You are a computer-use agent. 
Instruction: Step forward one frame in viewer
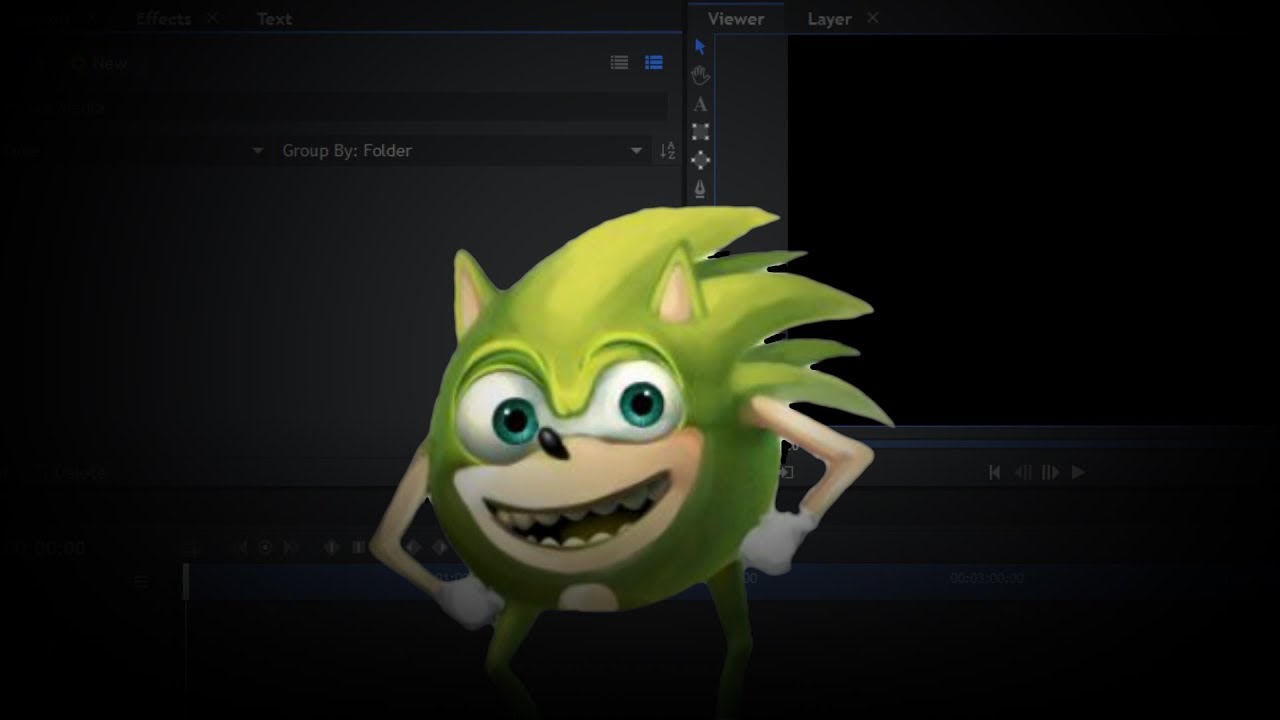1050,472
